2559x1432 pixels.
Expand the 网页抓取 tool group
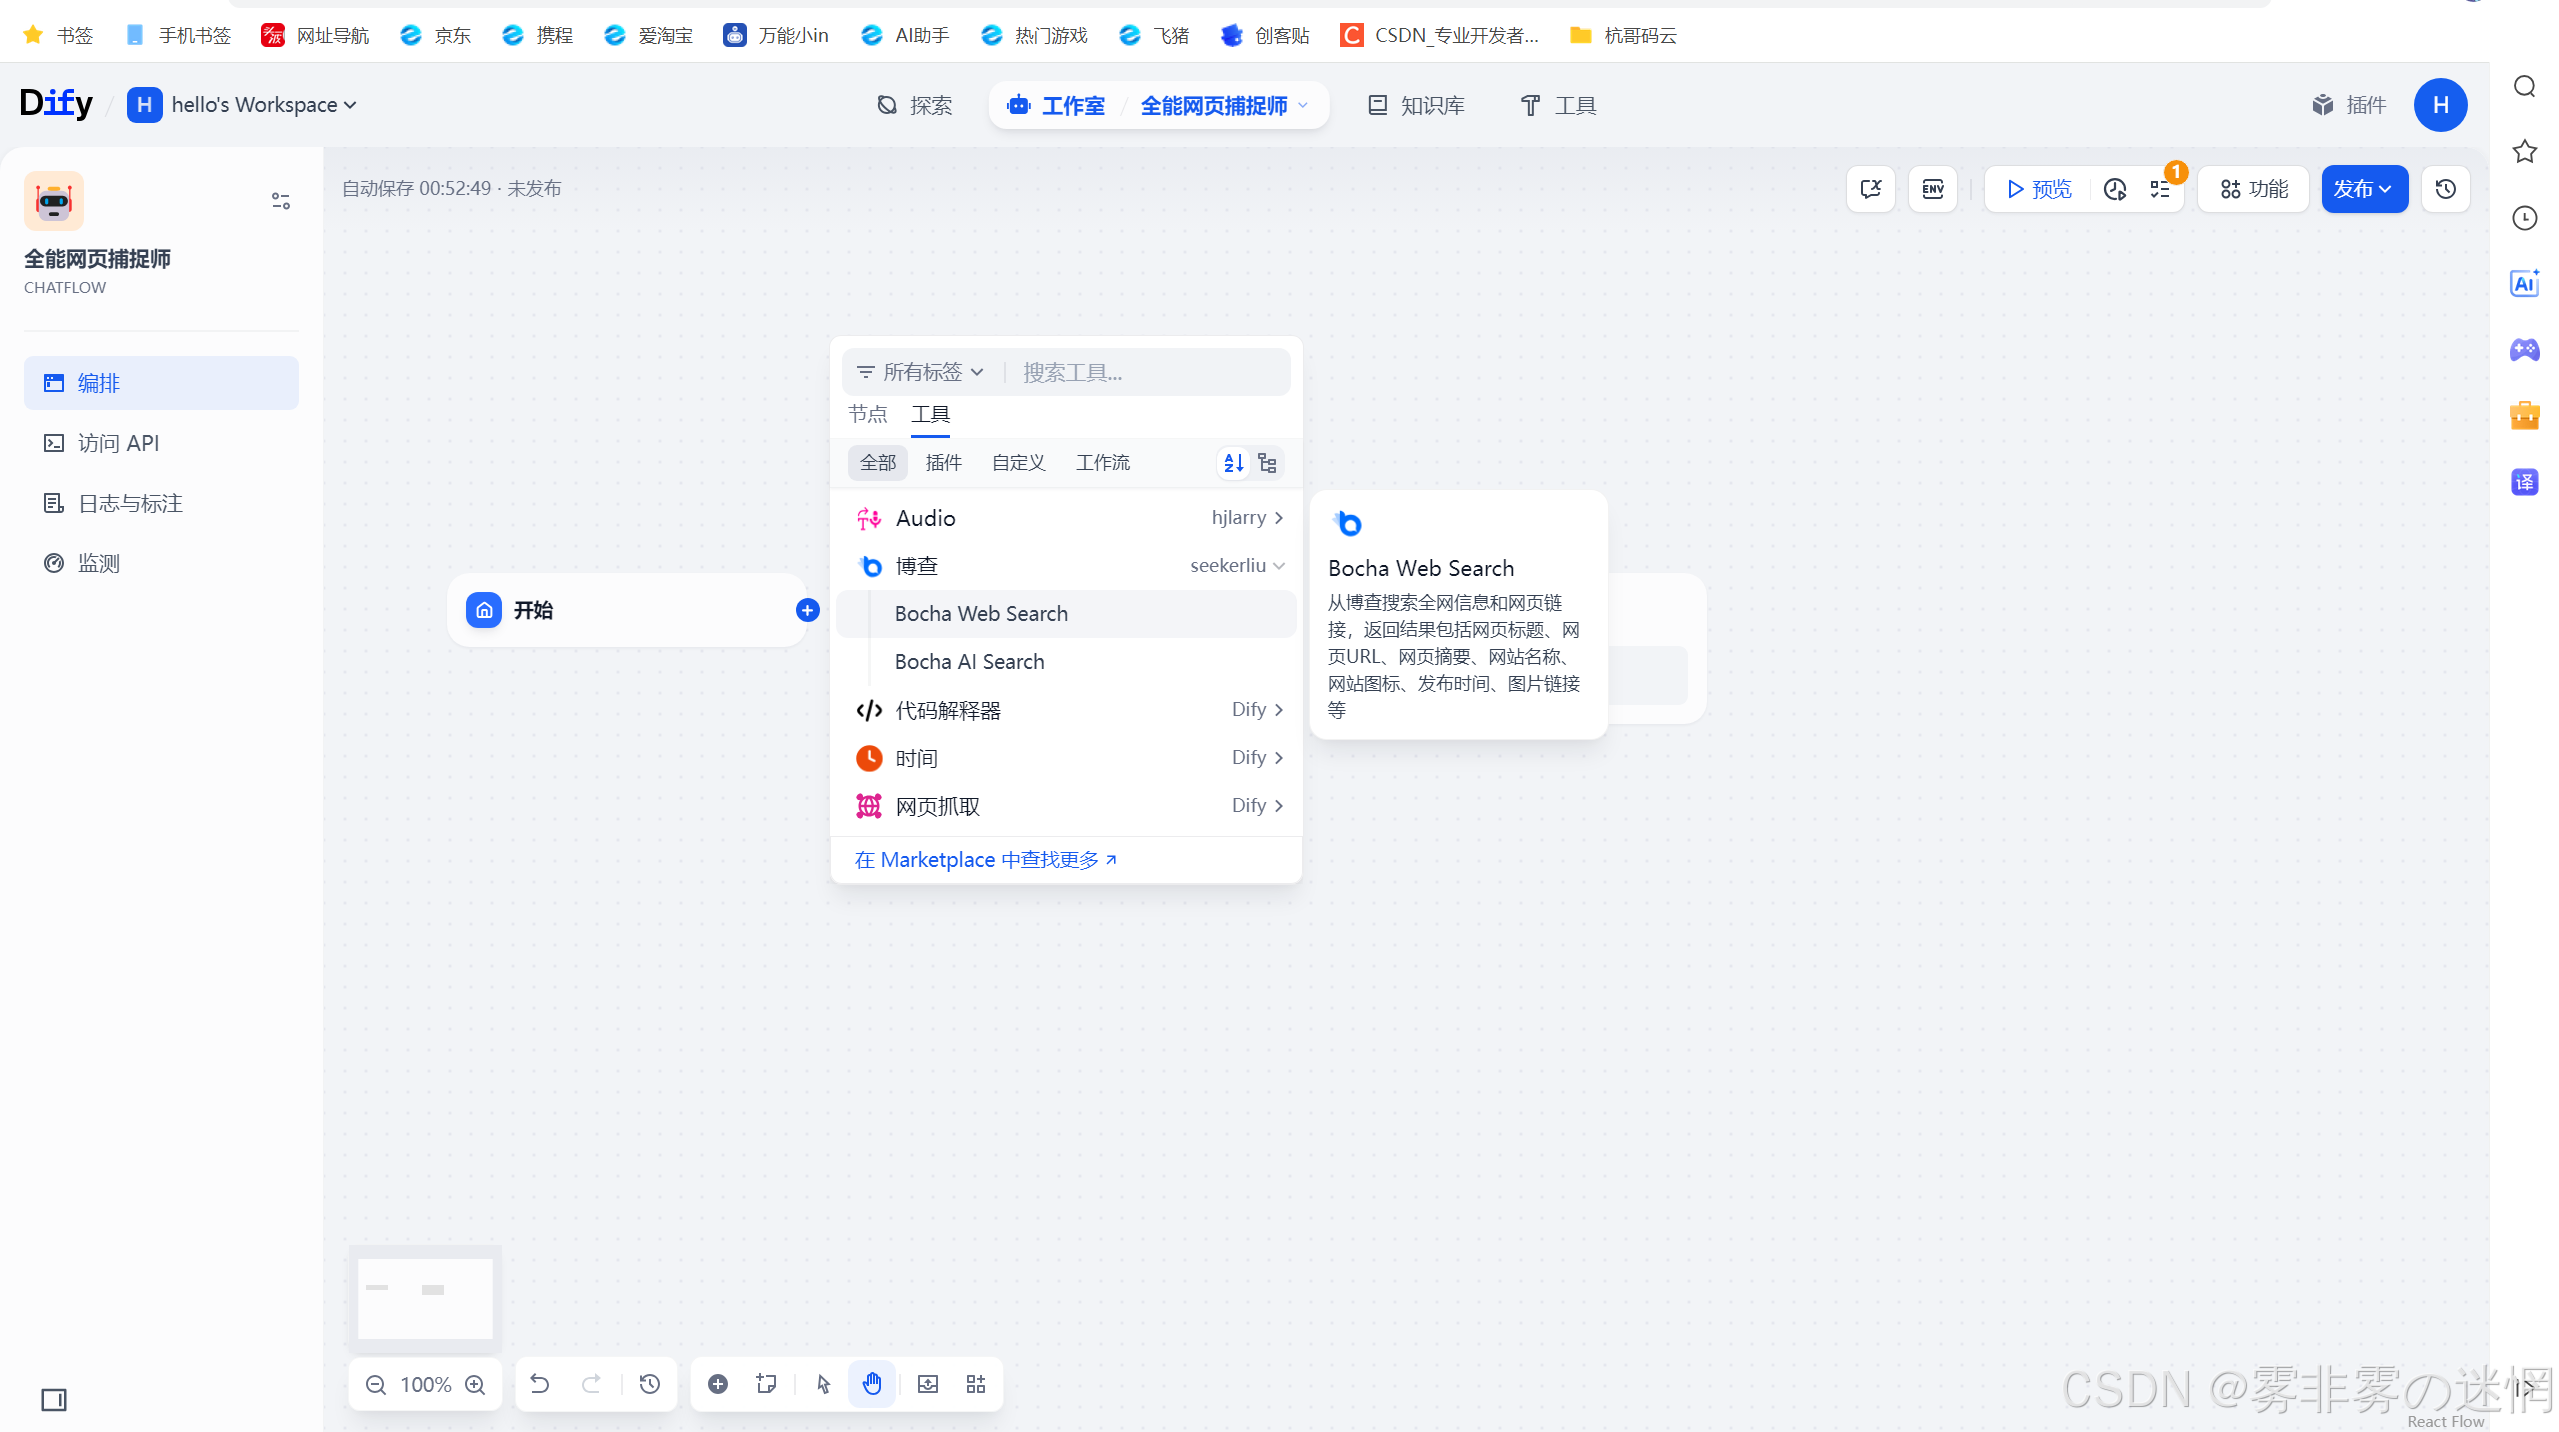click(1067, 805)
